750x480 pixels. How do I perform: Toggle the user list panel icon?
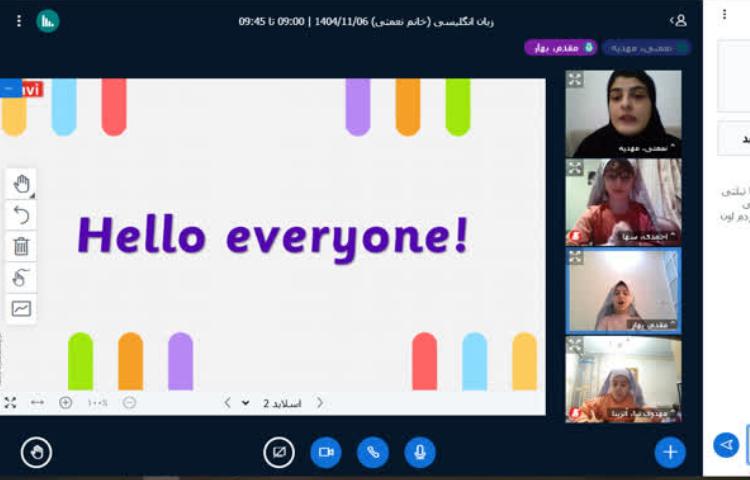click(x=679, y=20)
